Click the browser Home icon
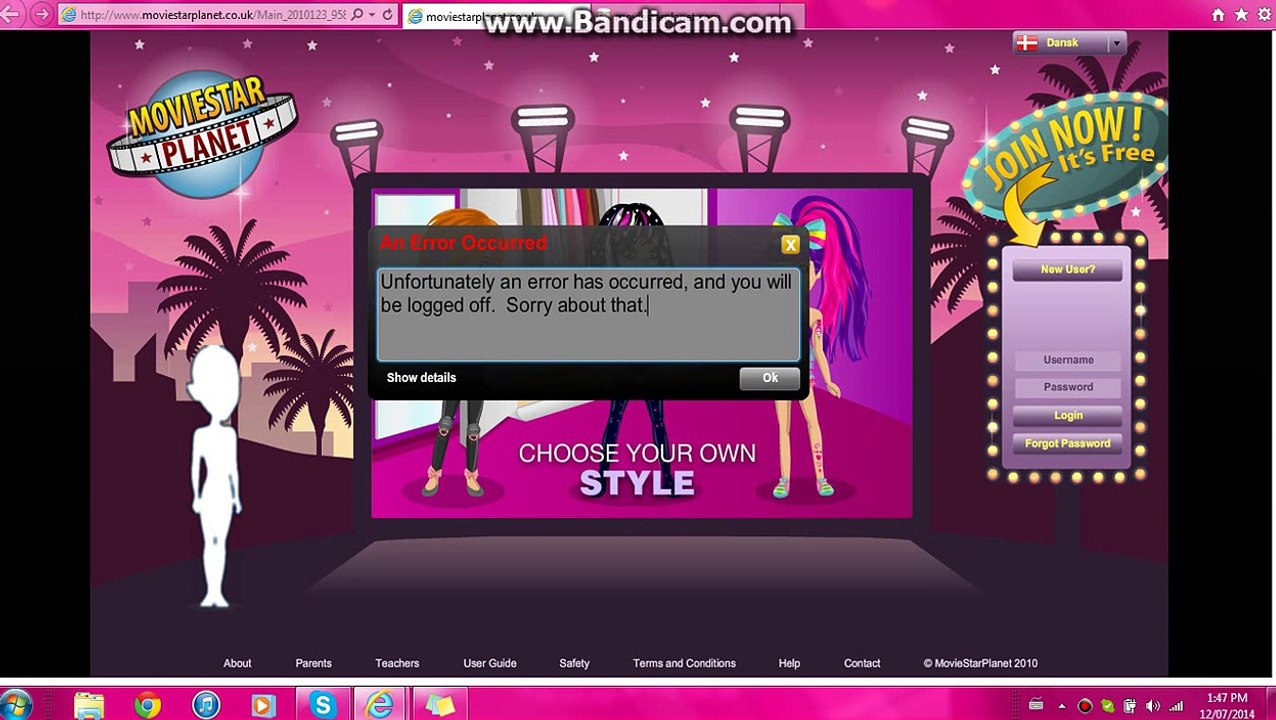The width and height of the screenshot is (1276, 720). [1218, 15]
